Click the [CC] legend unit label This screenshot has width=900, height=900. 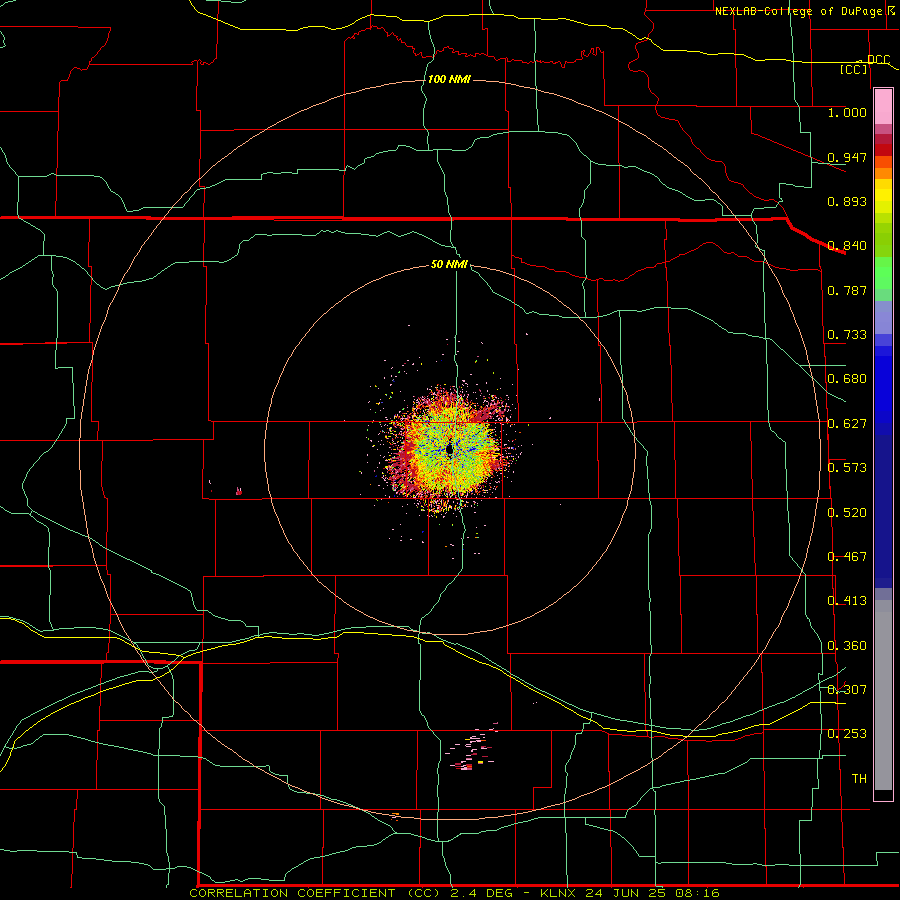[854, 69]
